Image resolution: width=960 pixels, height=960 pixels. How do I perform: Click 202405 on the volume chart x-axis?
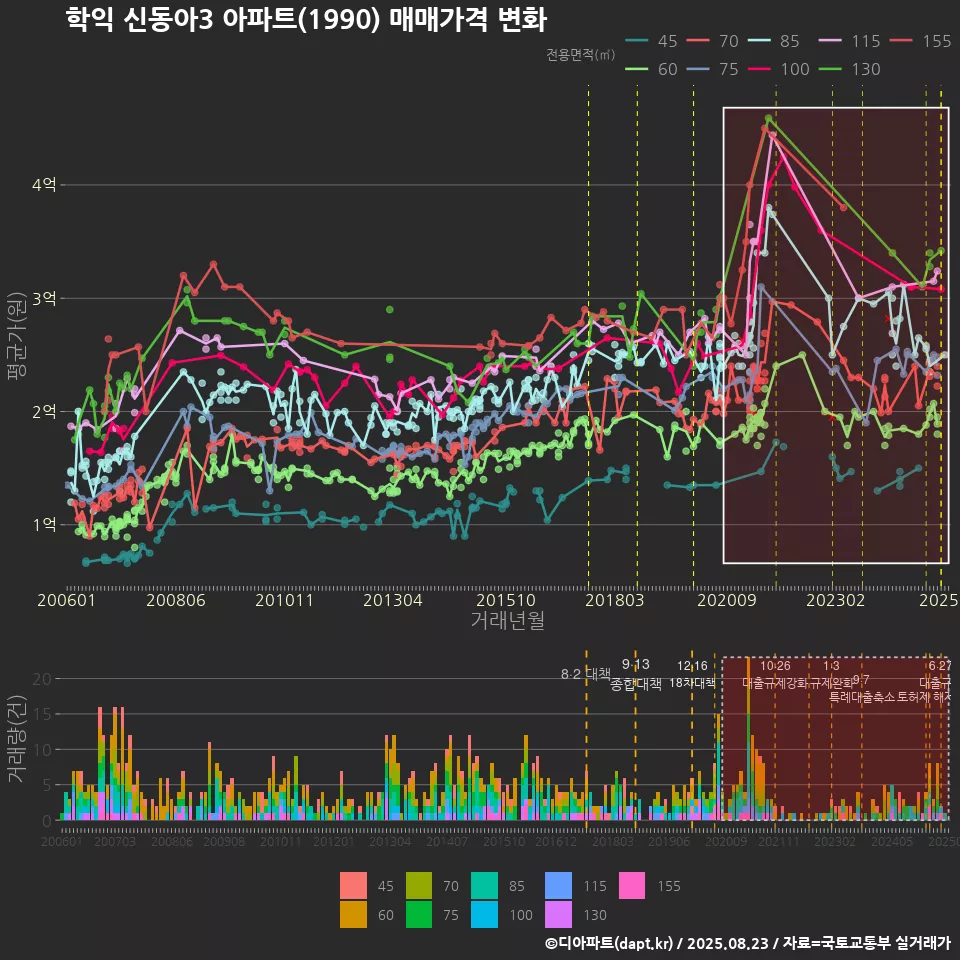point(892,842)
